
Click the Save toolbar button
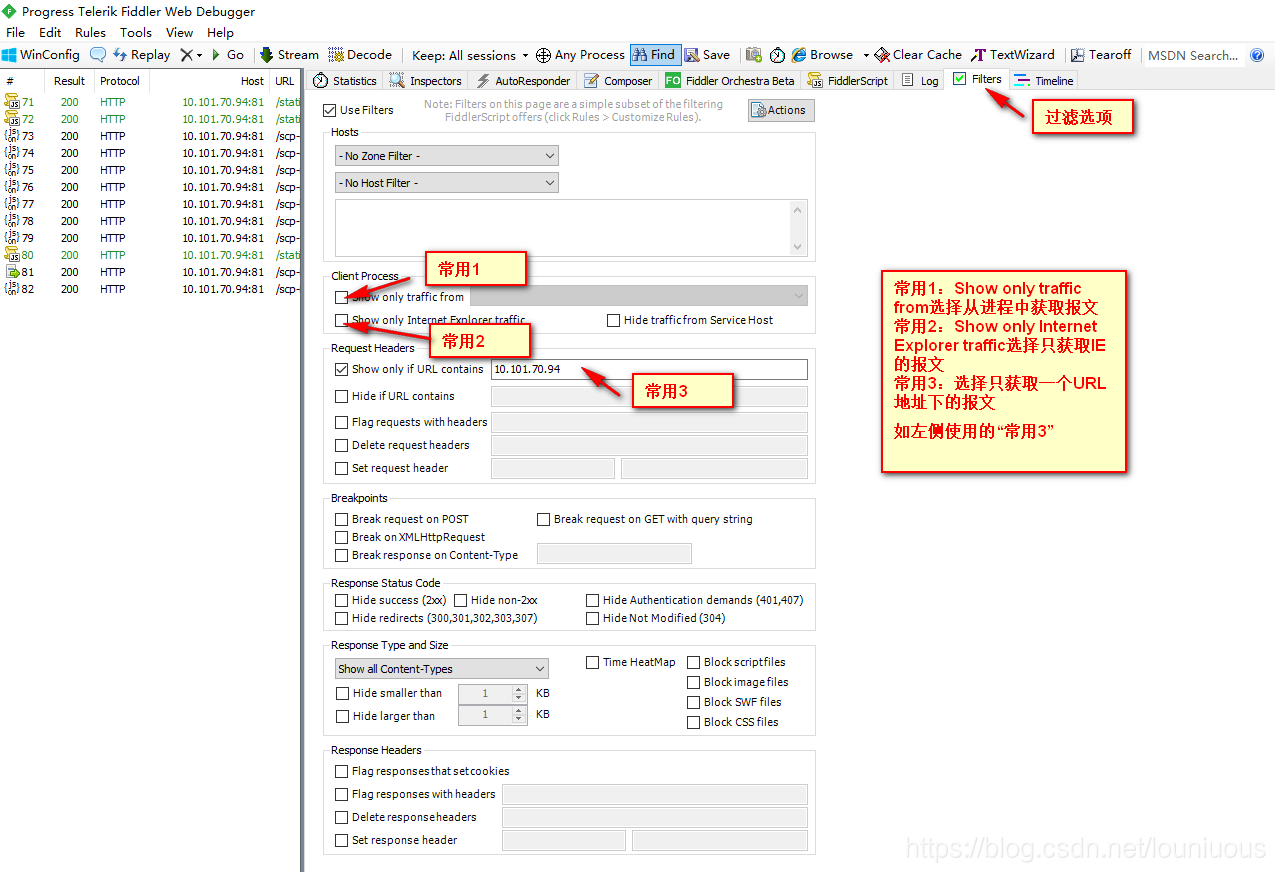707,55
